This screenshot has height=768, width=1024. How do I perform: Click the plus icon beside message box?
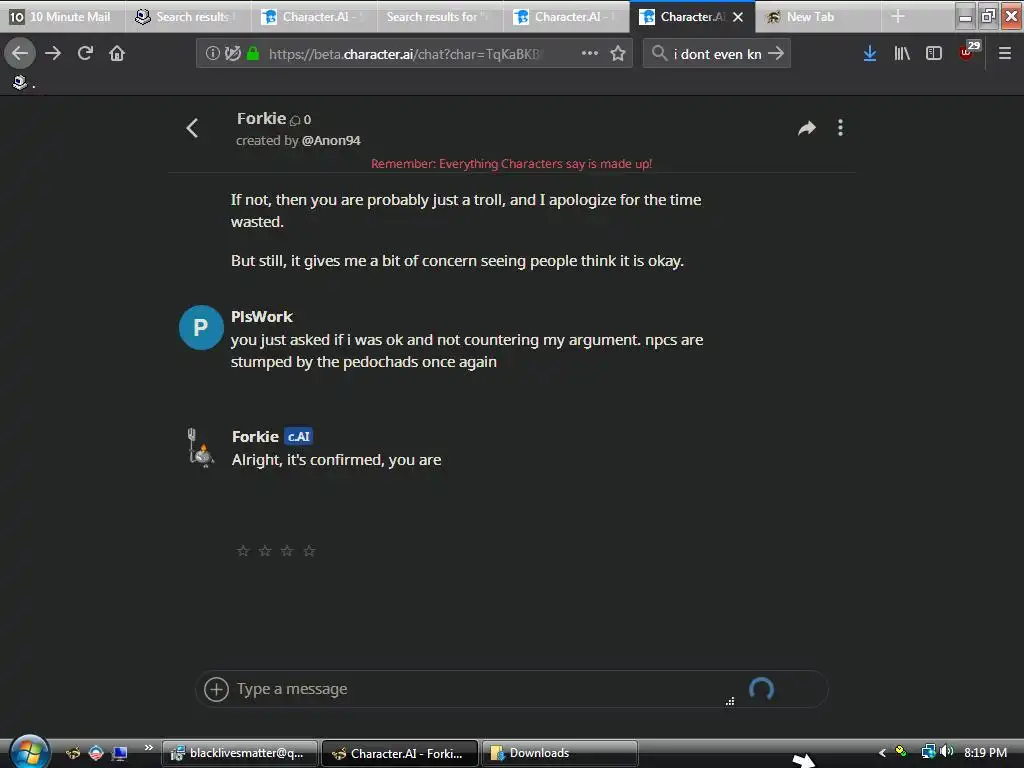coord(216,689)
